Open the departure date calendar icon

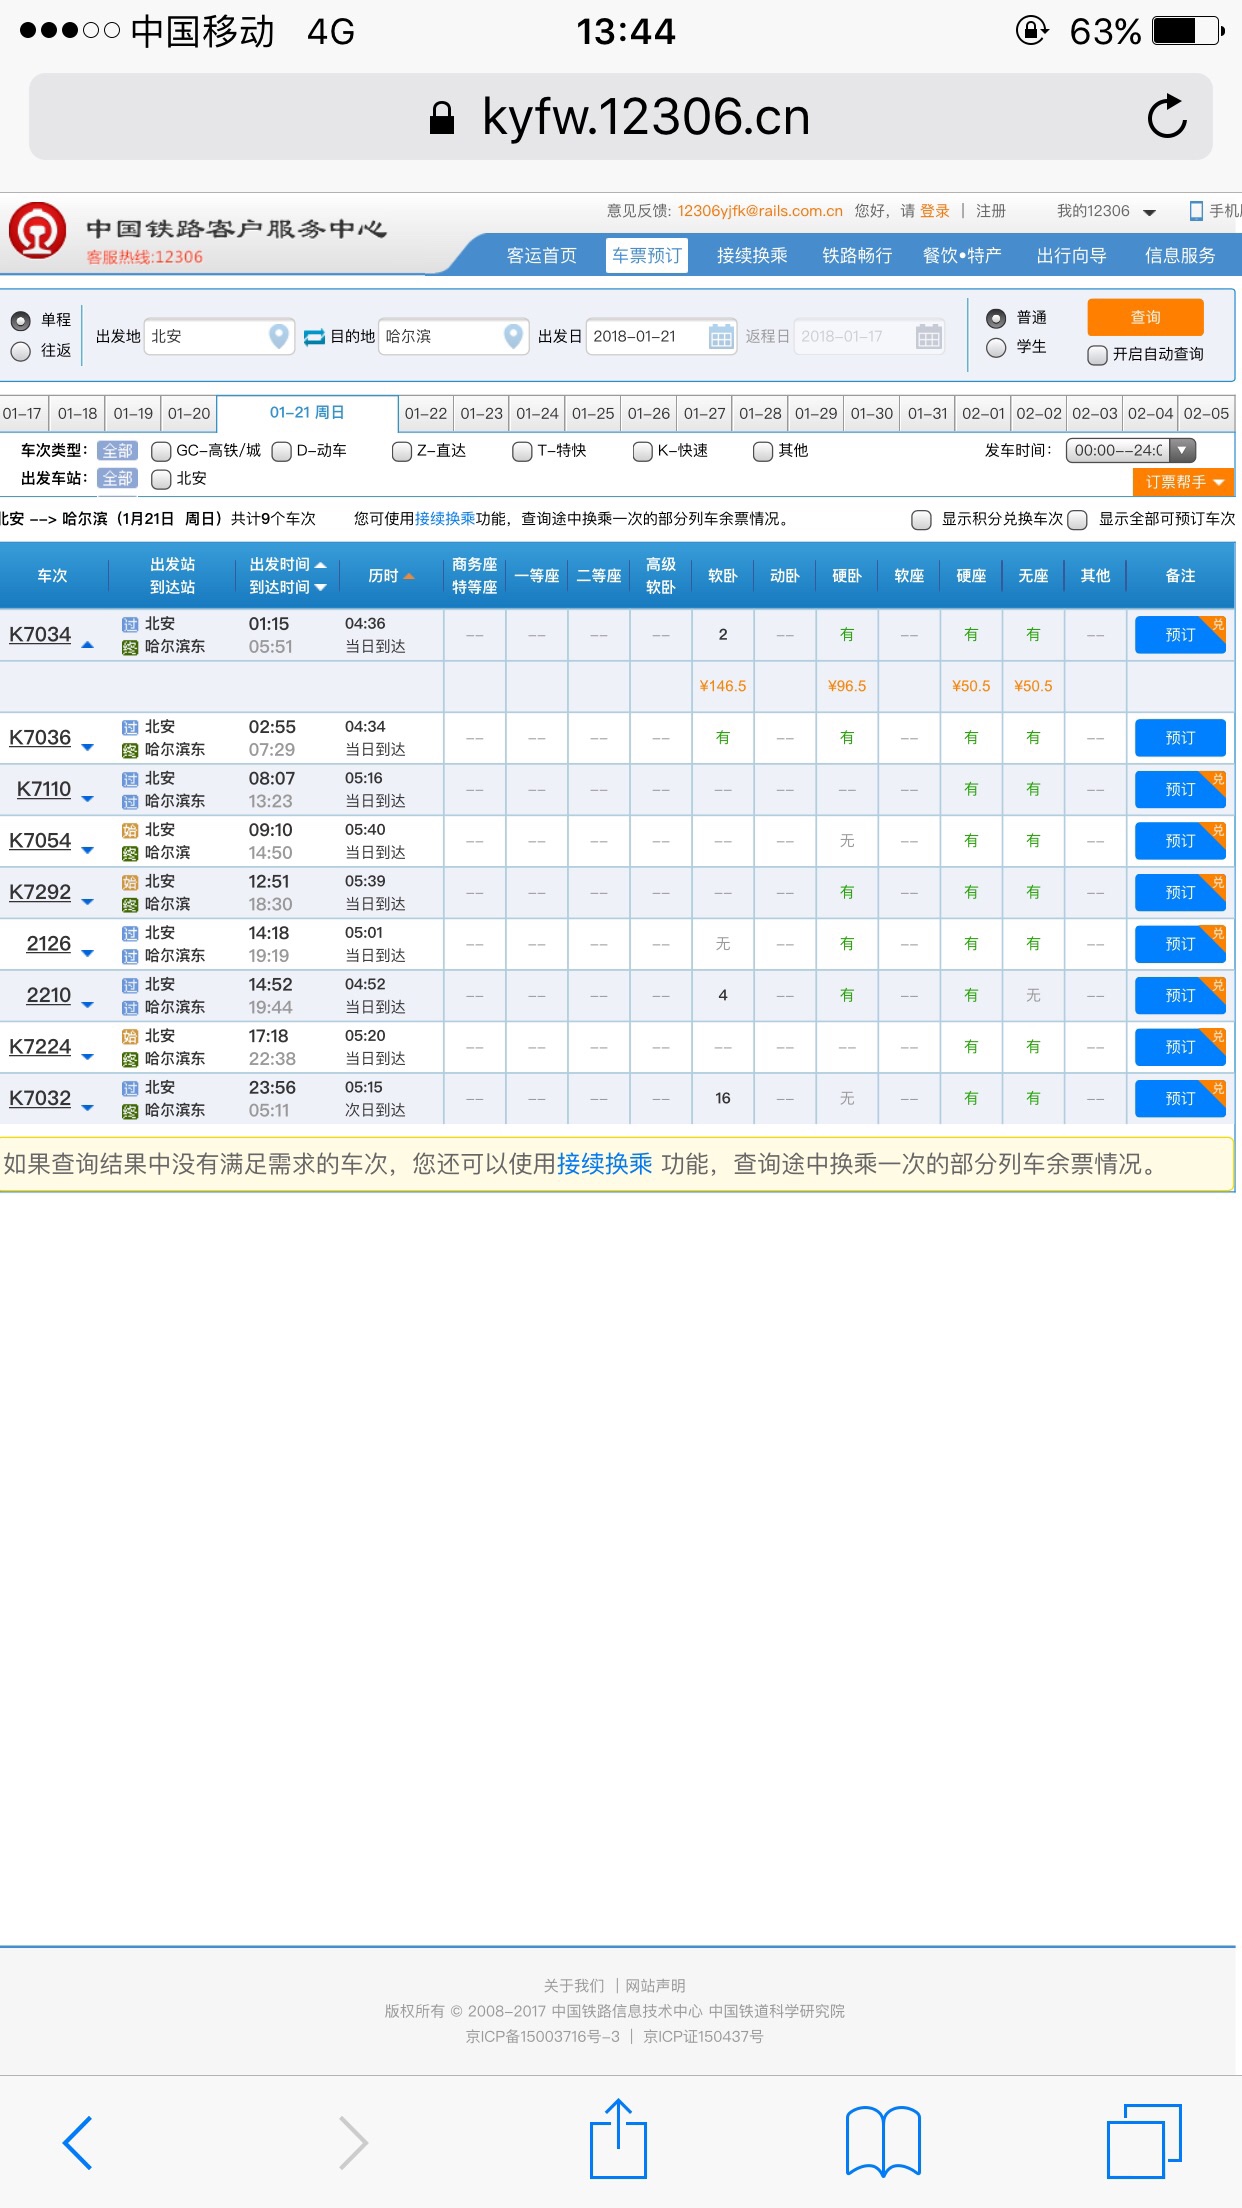click(x=721, y=337)
